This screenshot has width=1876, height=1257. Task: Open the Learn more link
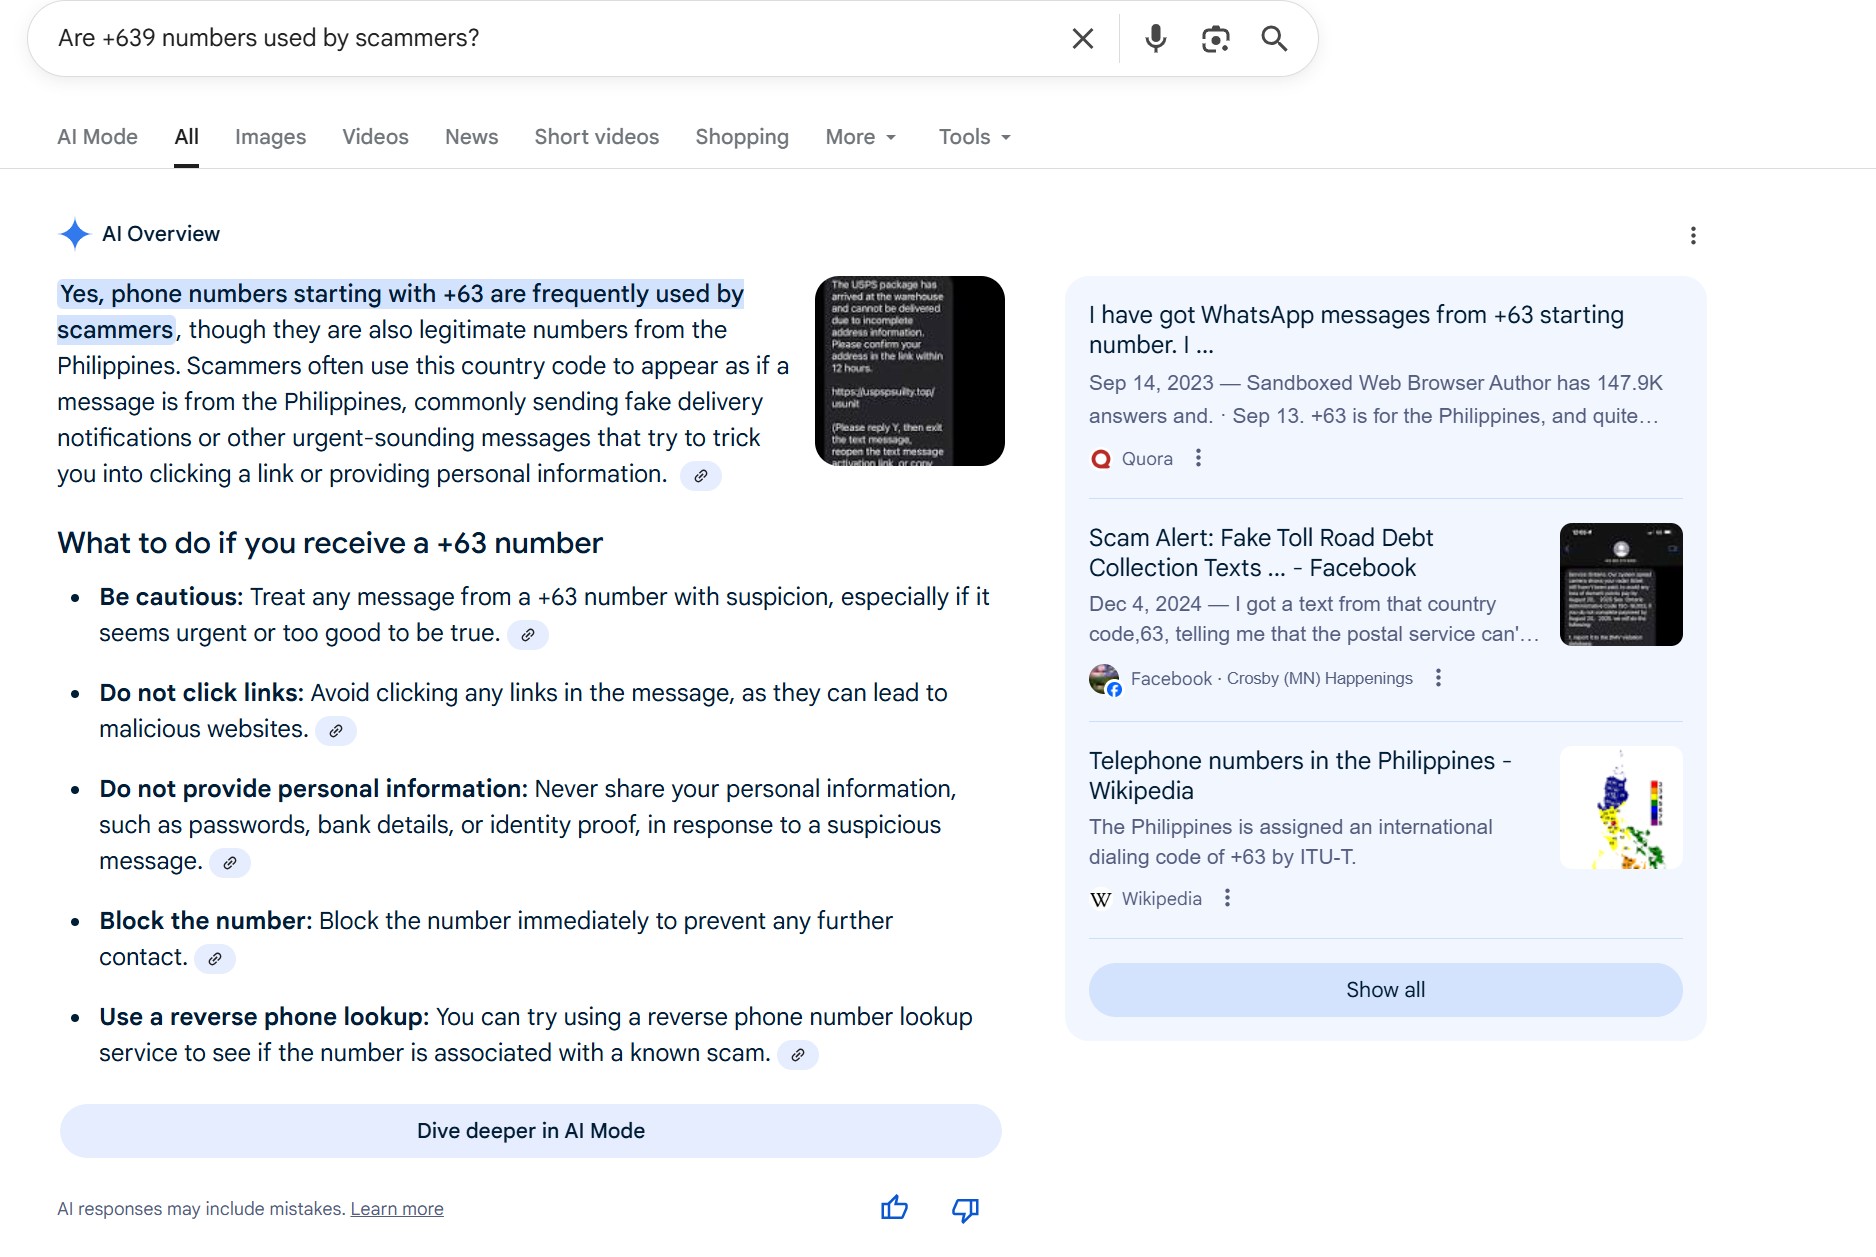(396, 1209)
